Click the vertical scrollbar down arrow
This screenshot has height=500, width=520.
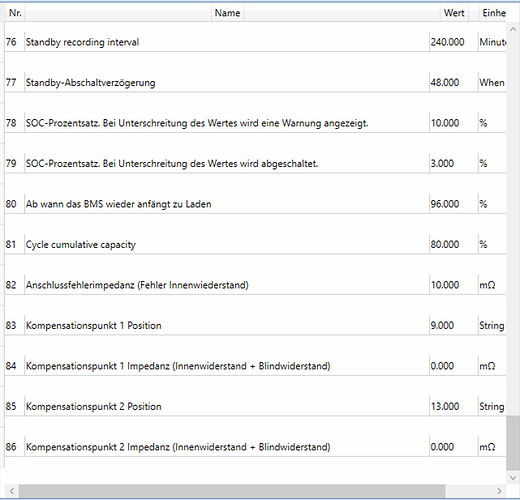tap(513, 478)
